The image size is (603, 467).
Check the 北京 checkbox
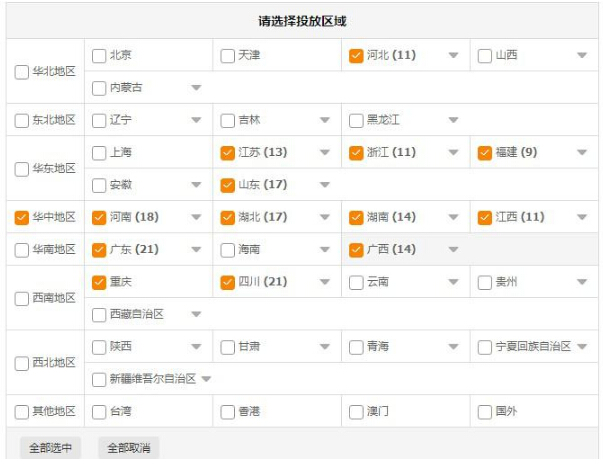click(99, 56)
